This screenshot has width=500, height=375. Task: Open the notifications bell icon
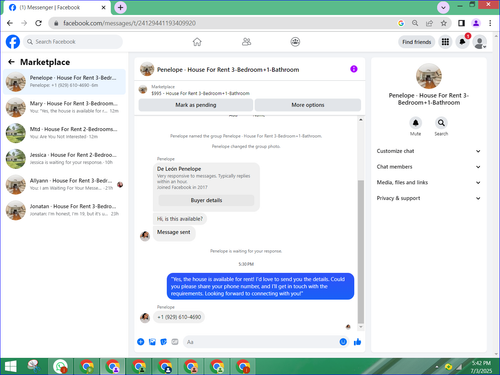(x=462, y=42)
